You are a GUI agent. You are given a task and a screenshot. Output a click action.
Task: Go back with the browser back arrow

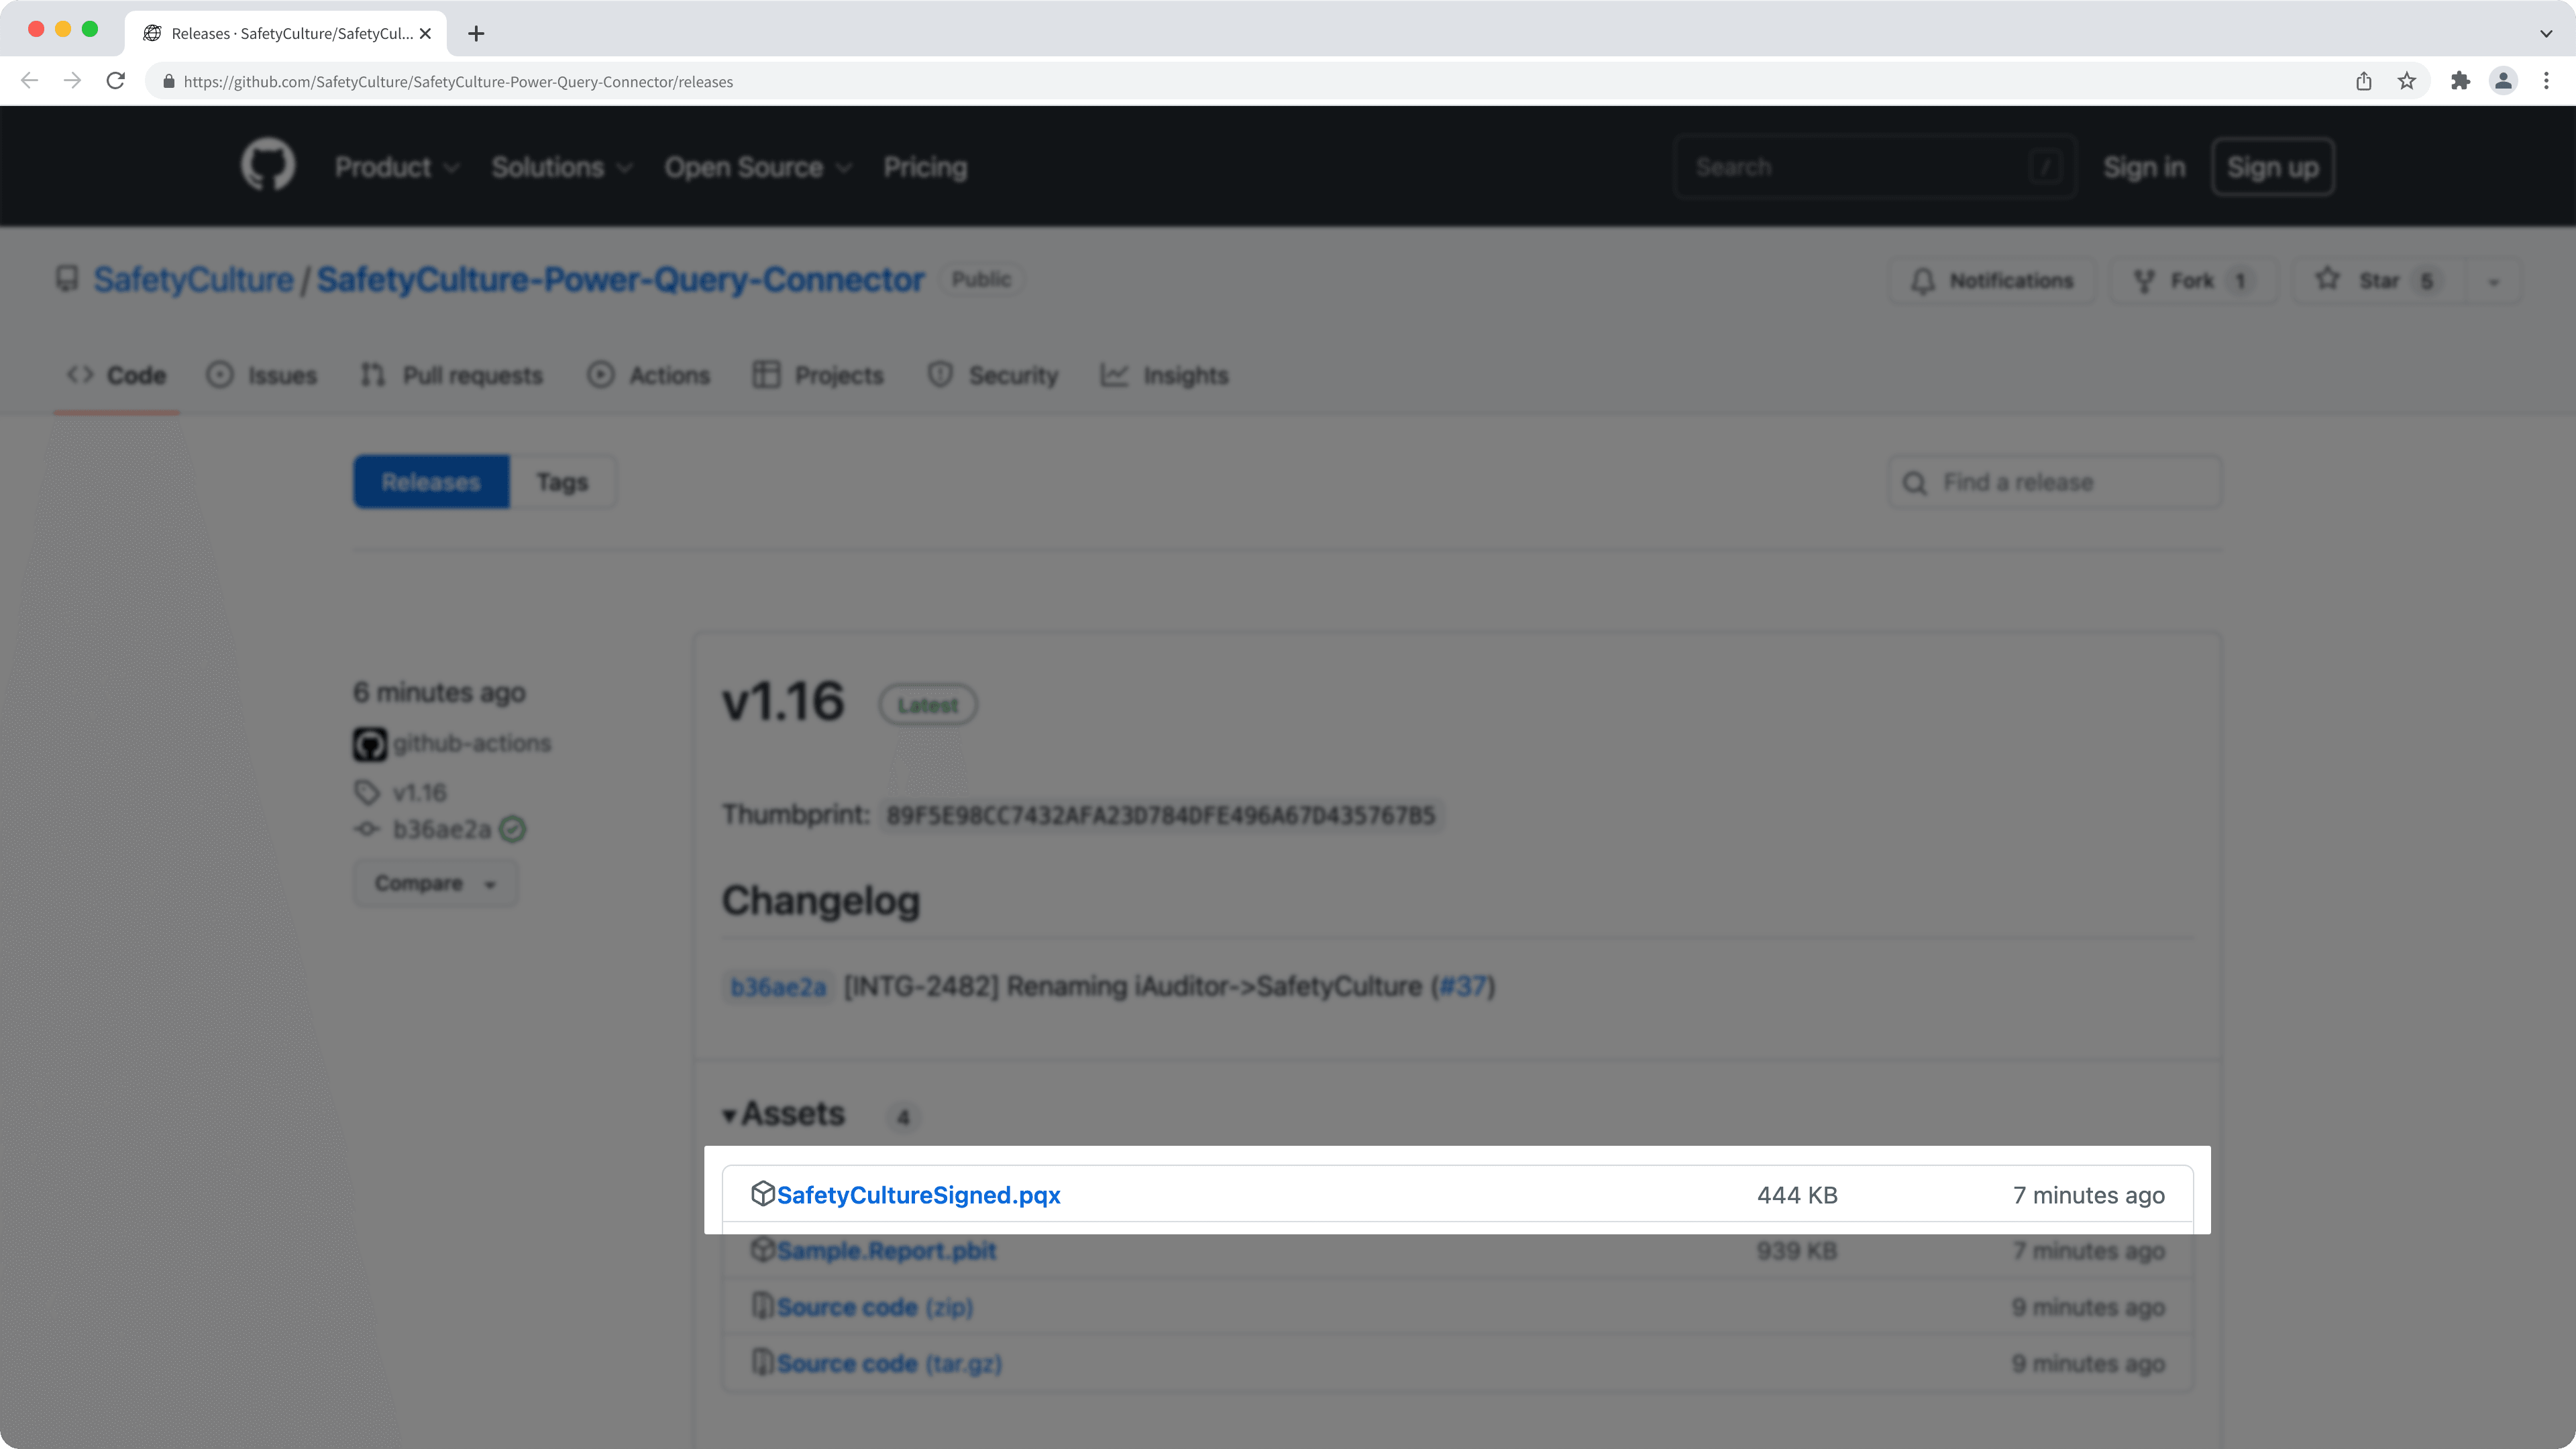[29, 81]
